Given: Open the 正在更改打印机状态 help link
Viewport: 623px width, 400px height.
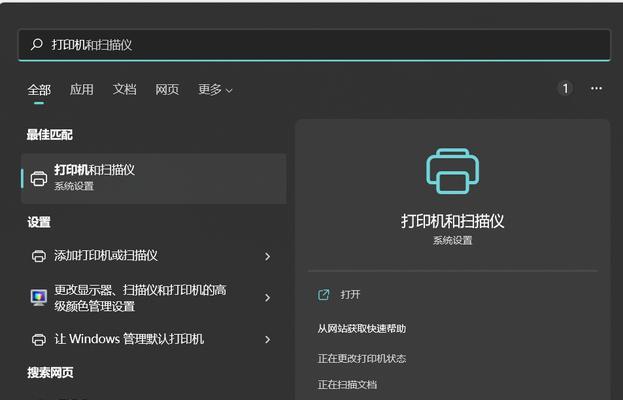Looking at the screenshot, I should pos(362,359).
